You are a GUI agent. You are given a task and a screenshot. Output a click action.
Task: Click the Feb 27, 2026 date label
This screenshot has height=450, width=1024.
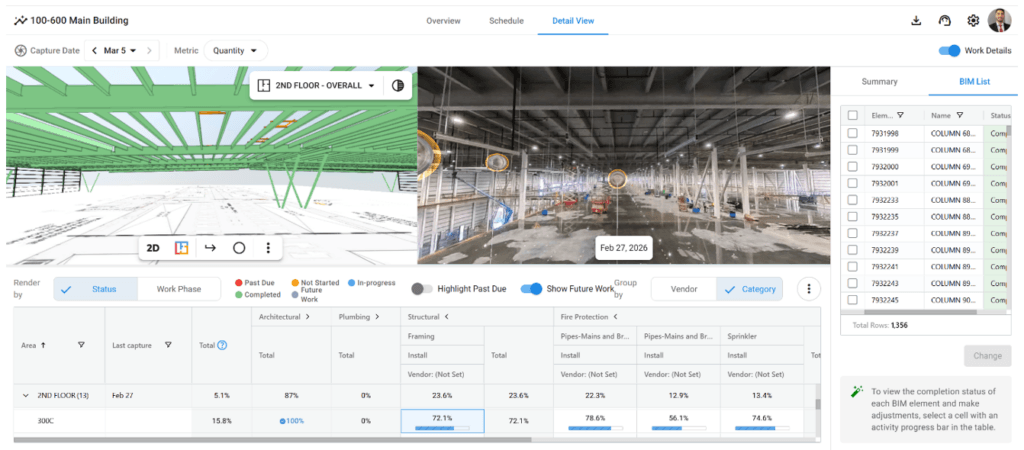click(623, 248)
